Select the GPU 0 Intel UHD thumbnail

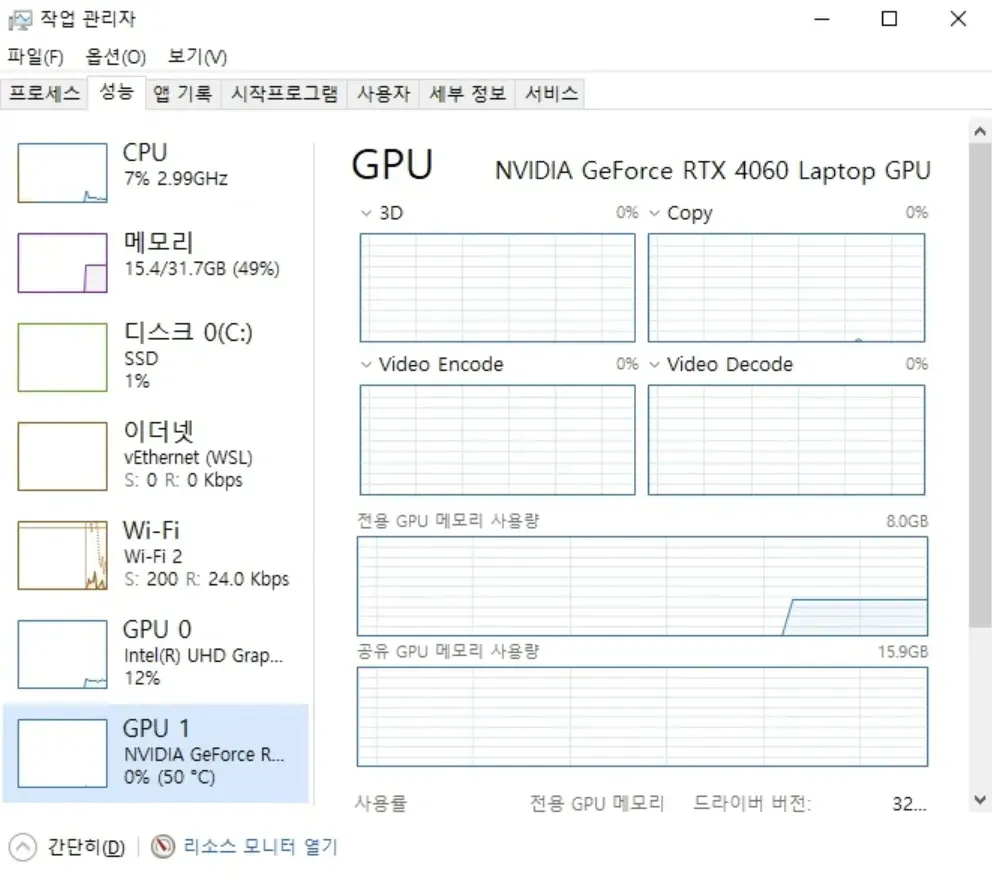pos(63,654)
